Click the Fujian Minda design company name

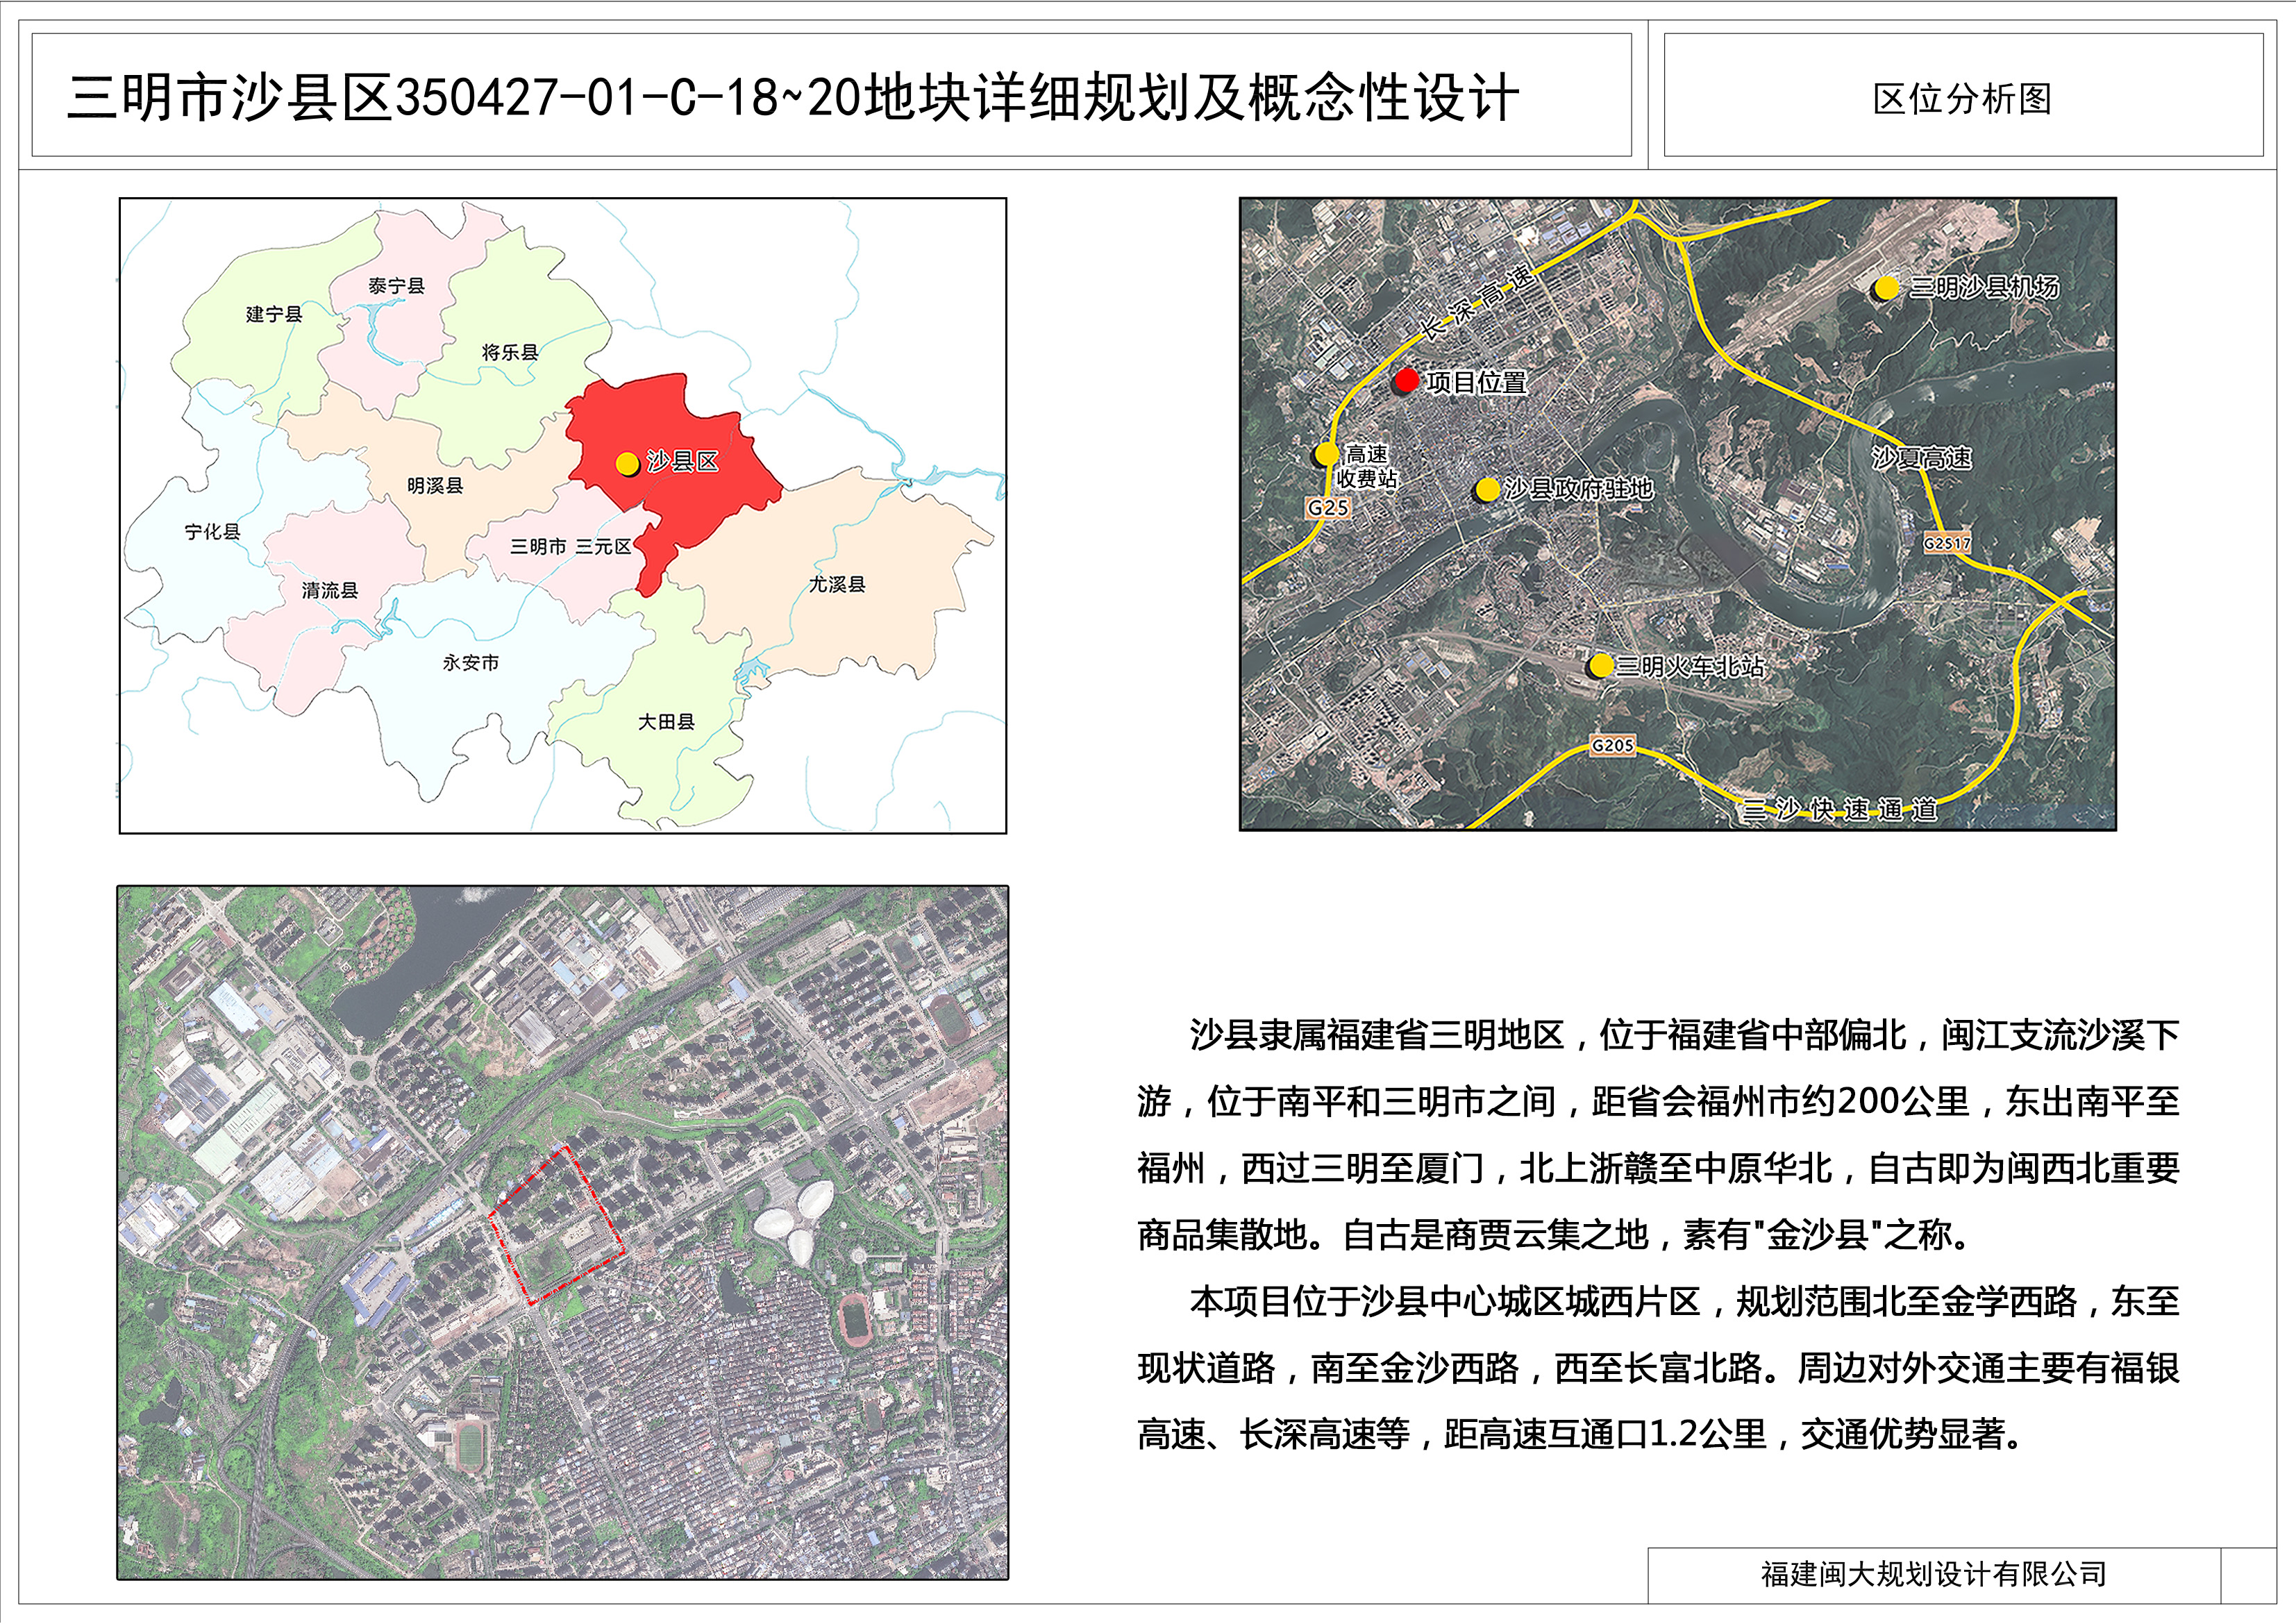[x=1932, y=1574]
